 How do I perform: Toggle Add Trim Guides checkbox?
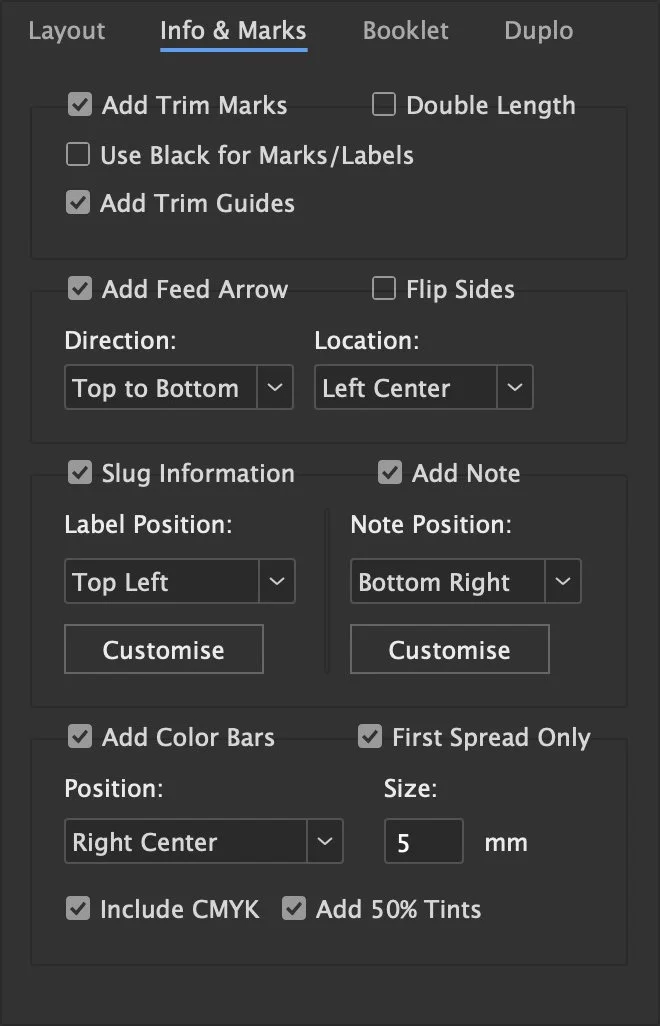[x=78, y=202]
